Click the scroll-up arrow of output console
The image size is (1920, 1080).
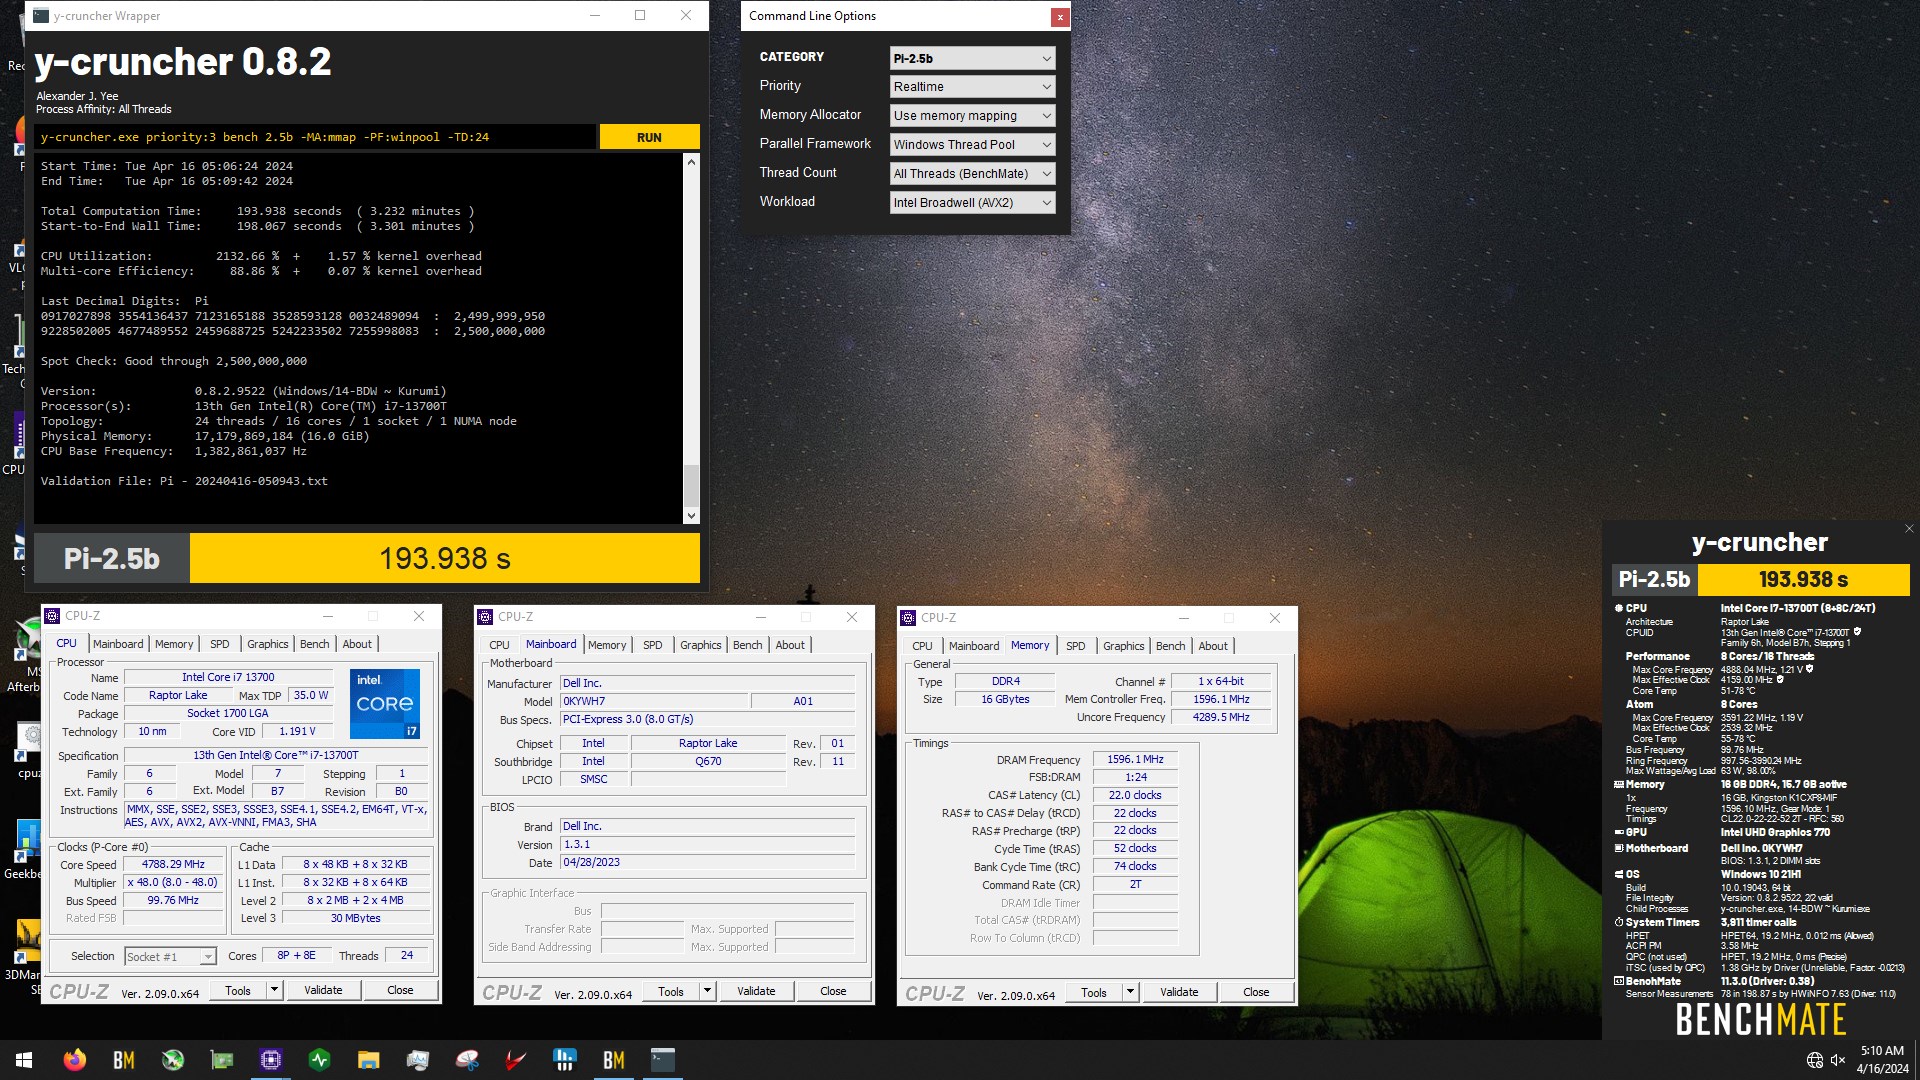tap(691, 162)
